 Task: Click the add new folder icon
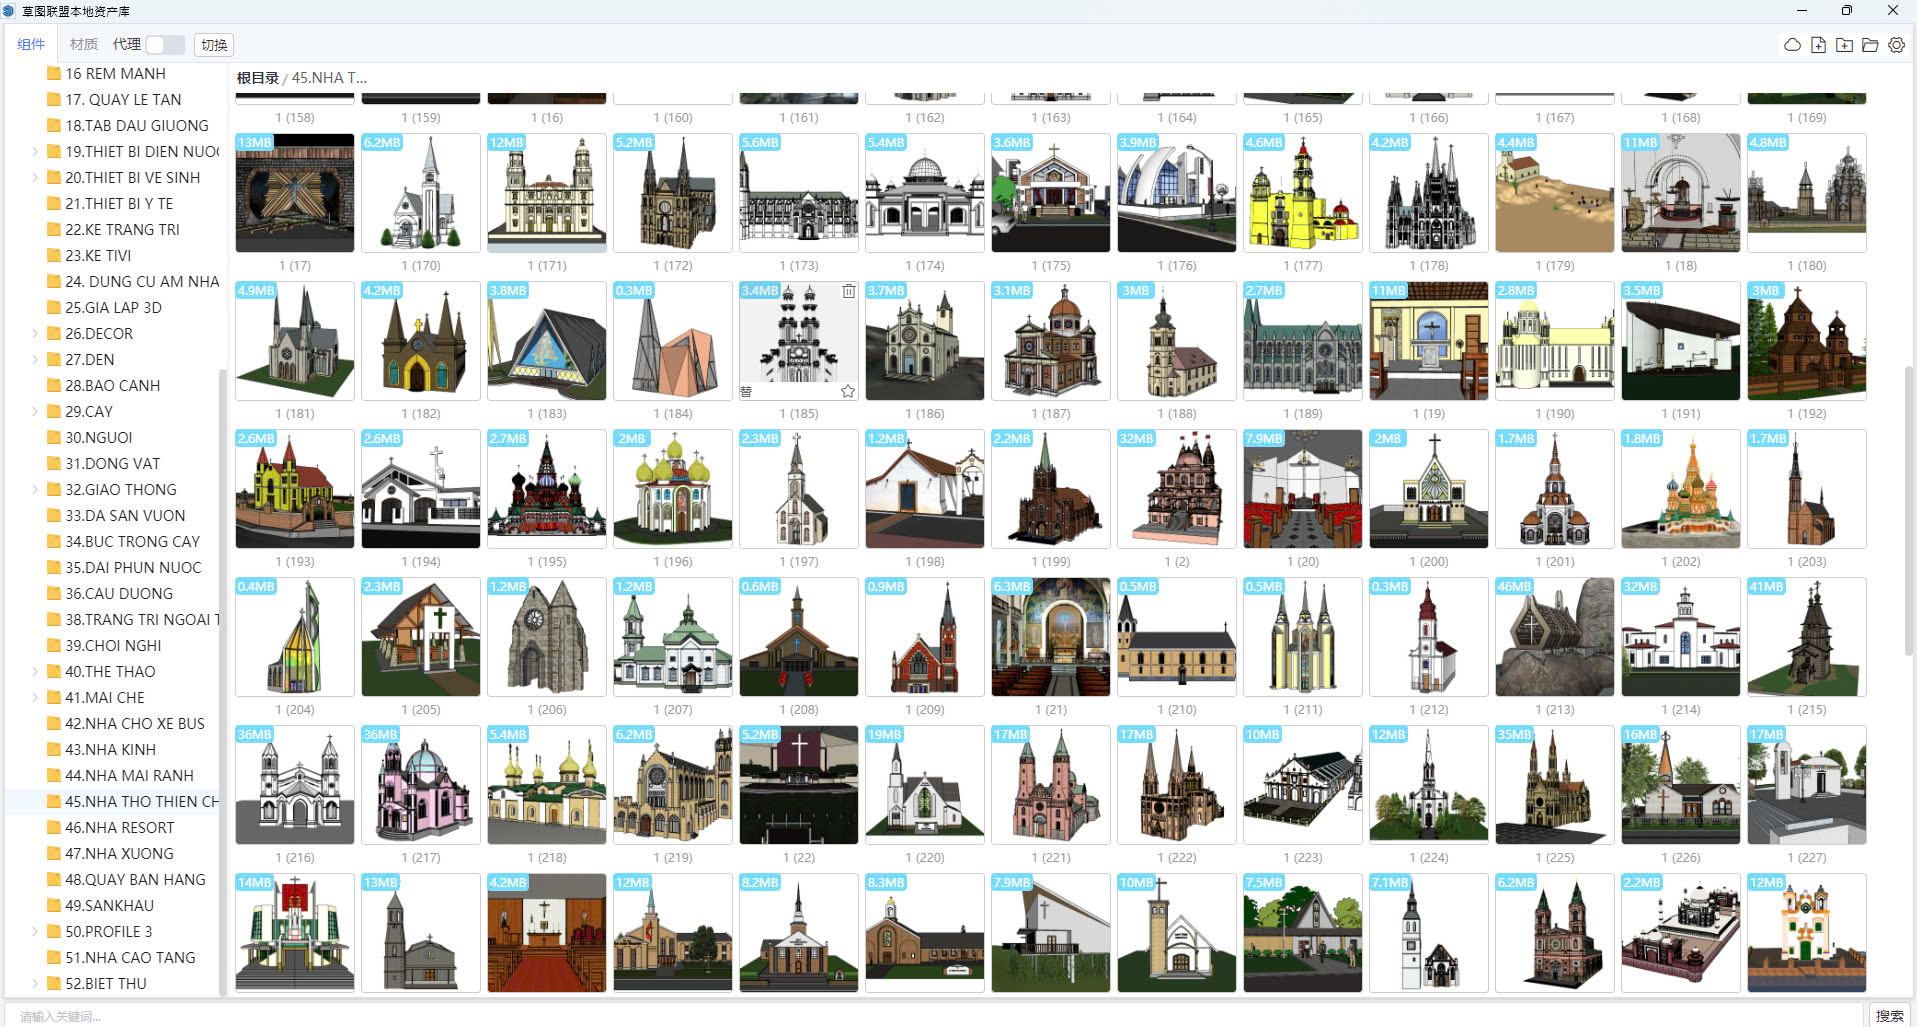coord(1844,45)
